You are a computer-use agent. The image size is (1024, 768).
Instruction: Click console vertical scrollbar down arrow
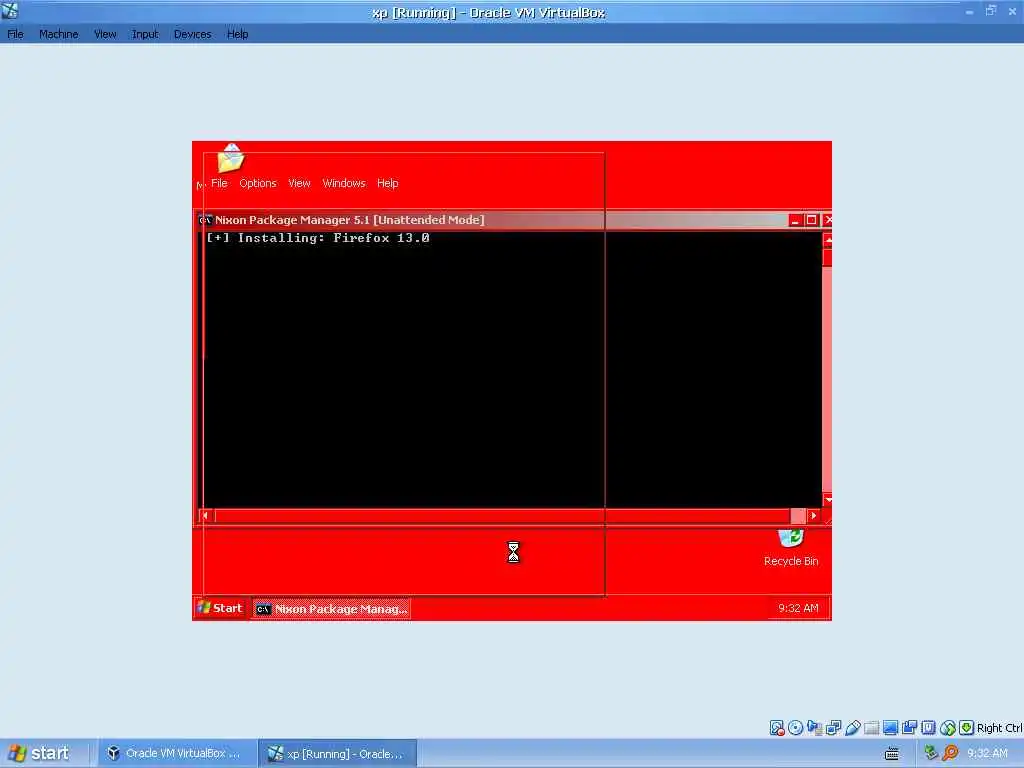click(x=827, y=500)
